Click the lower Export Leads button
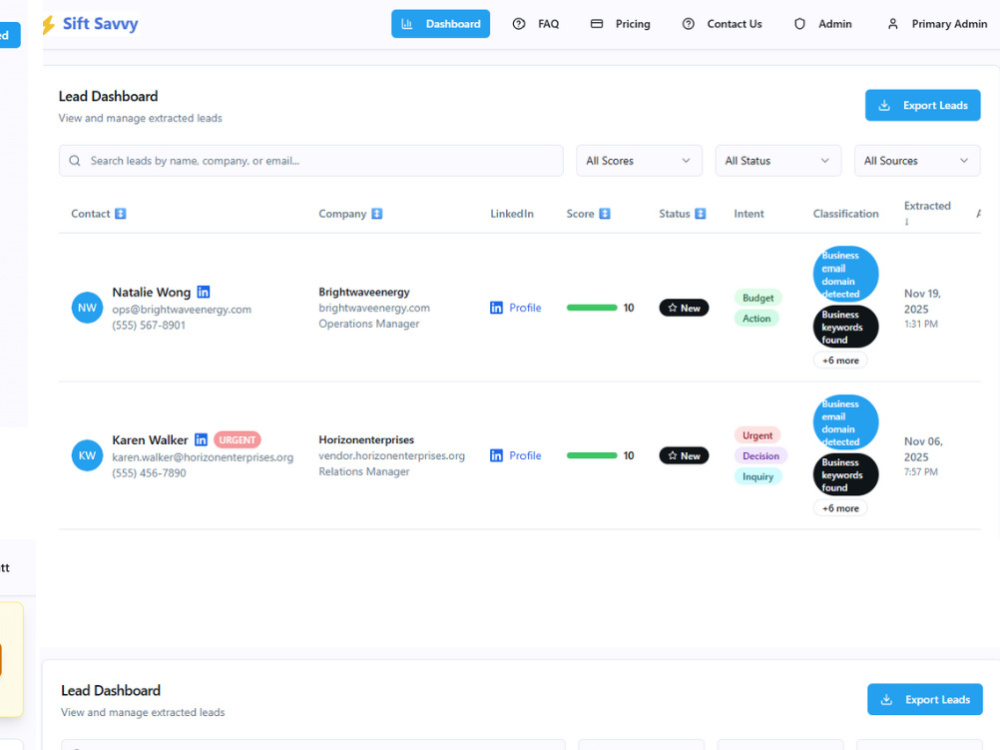1000x750 pixels. [925, 700]
